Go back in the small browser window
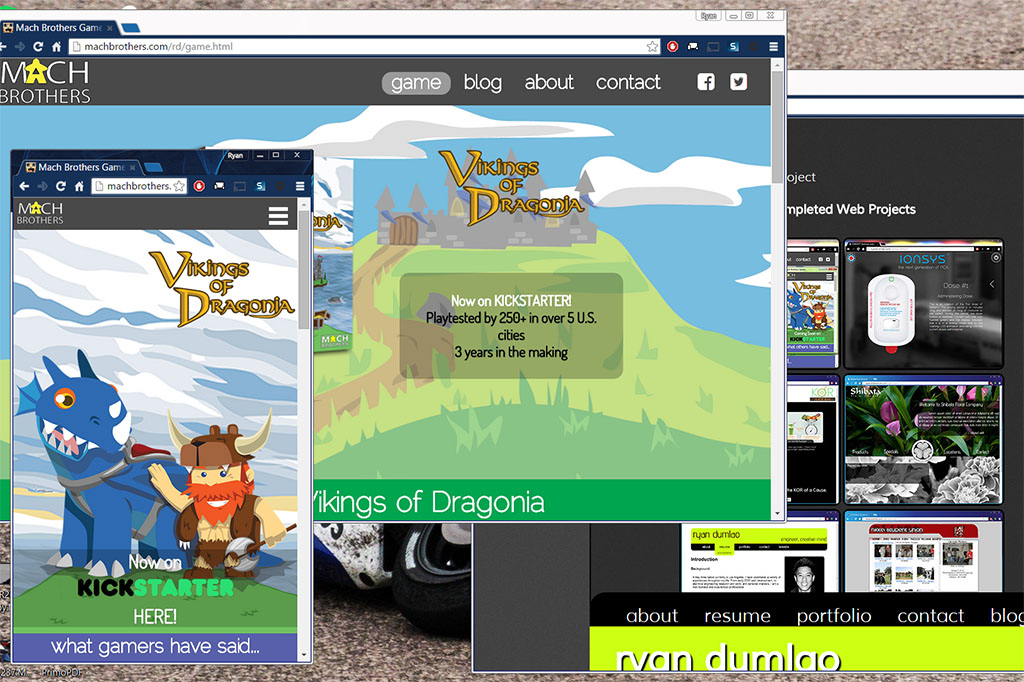The image size is (1024, 682). (24, 186)
